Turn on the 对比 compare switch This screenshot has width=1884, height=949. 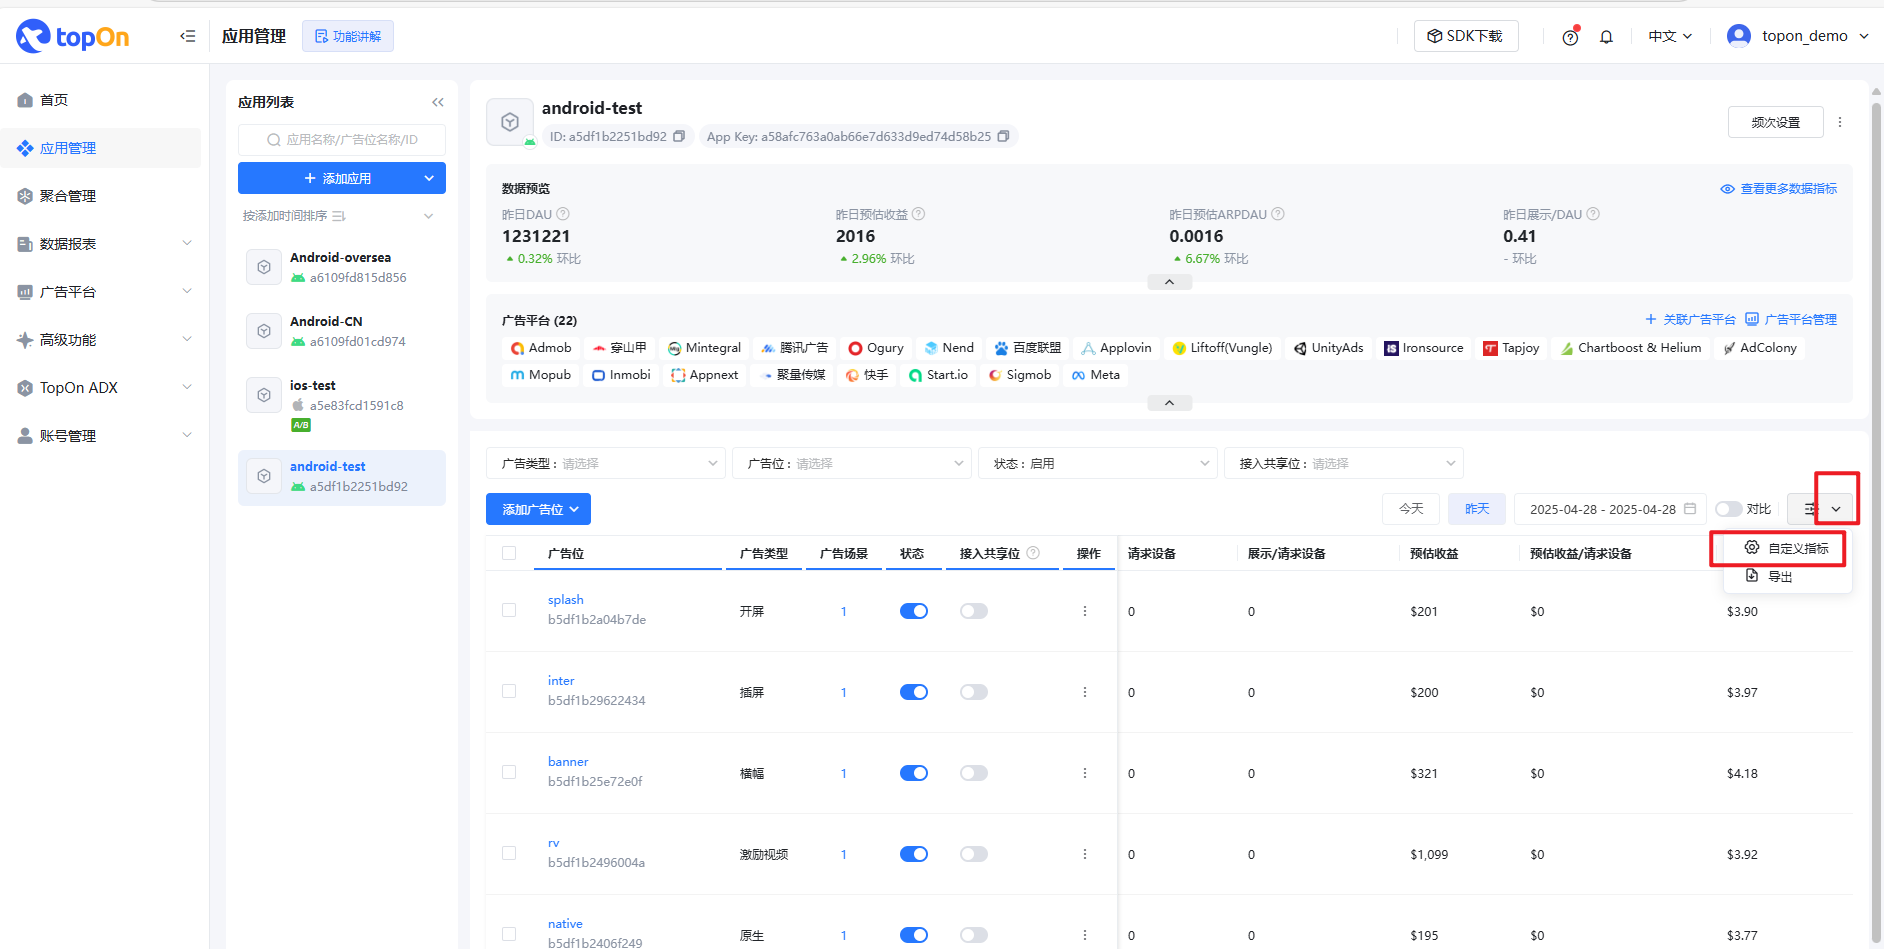[1728, 509]
